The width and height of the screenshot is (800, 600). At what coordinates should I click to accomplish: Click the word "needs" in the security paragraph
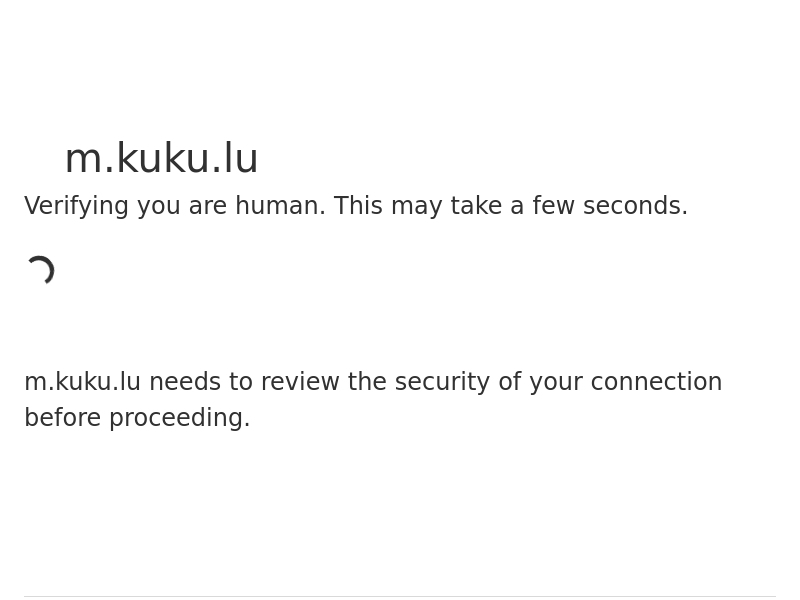coord(185,382)
